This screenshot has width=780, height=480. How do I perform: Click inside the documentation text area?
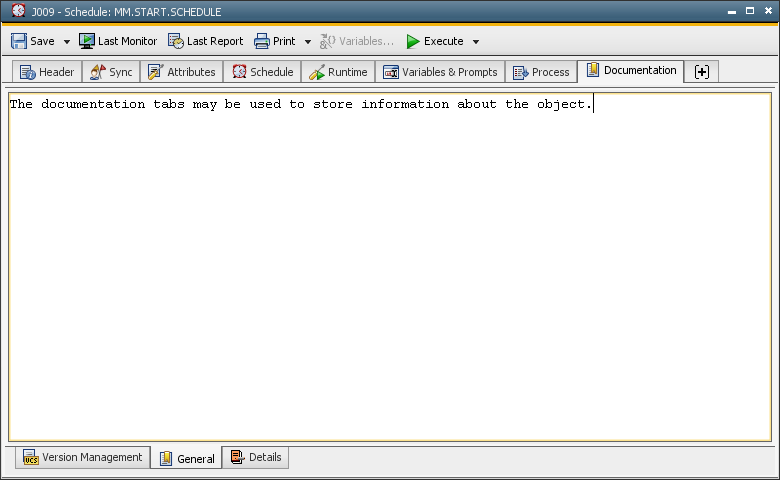(390, 270)
